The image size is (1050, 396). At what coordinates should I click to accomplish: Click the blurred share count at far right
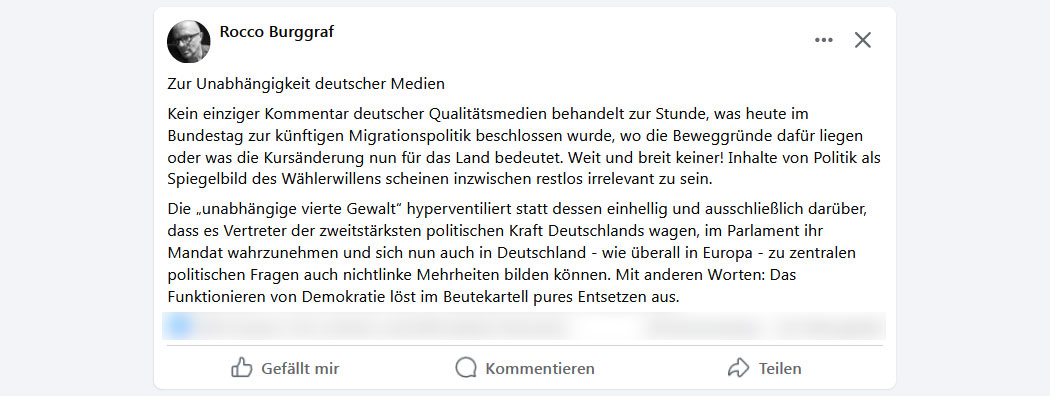point(828,327)
